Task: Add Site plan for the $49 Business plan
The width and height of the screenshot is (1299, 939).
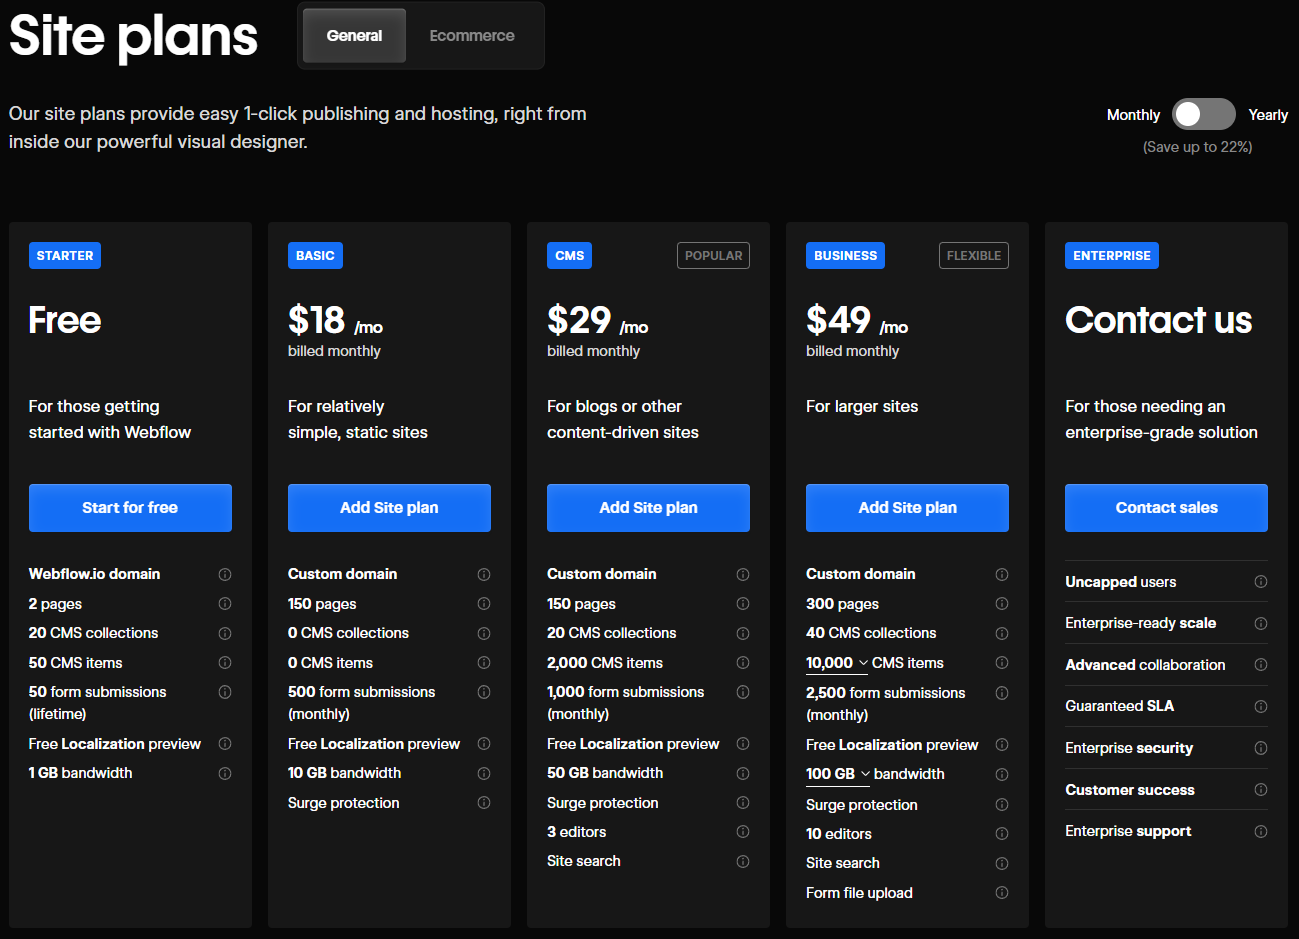Action: (907, 508)
